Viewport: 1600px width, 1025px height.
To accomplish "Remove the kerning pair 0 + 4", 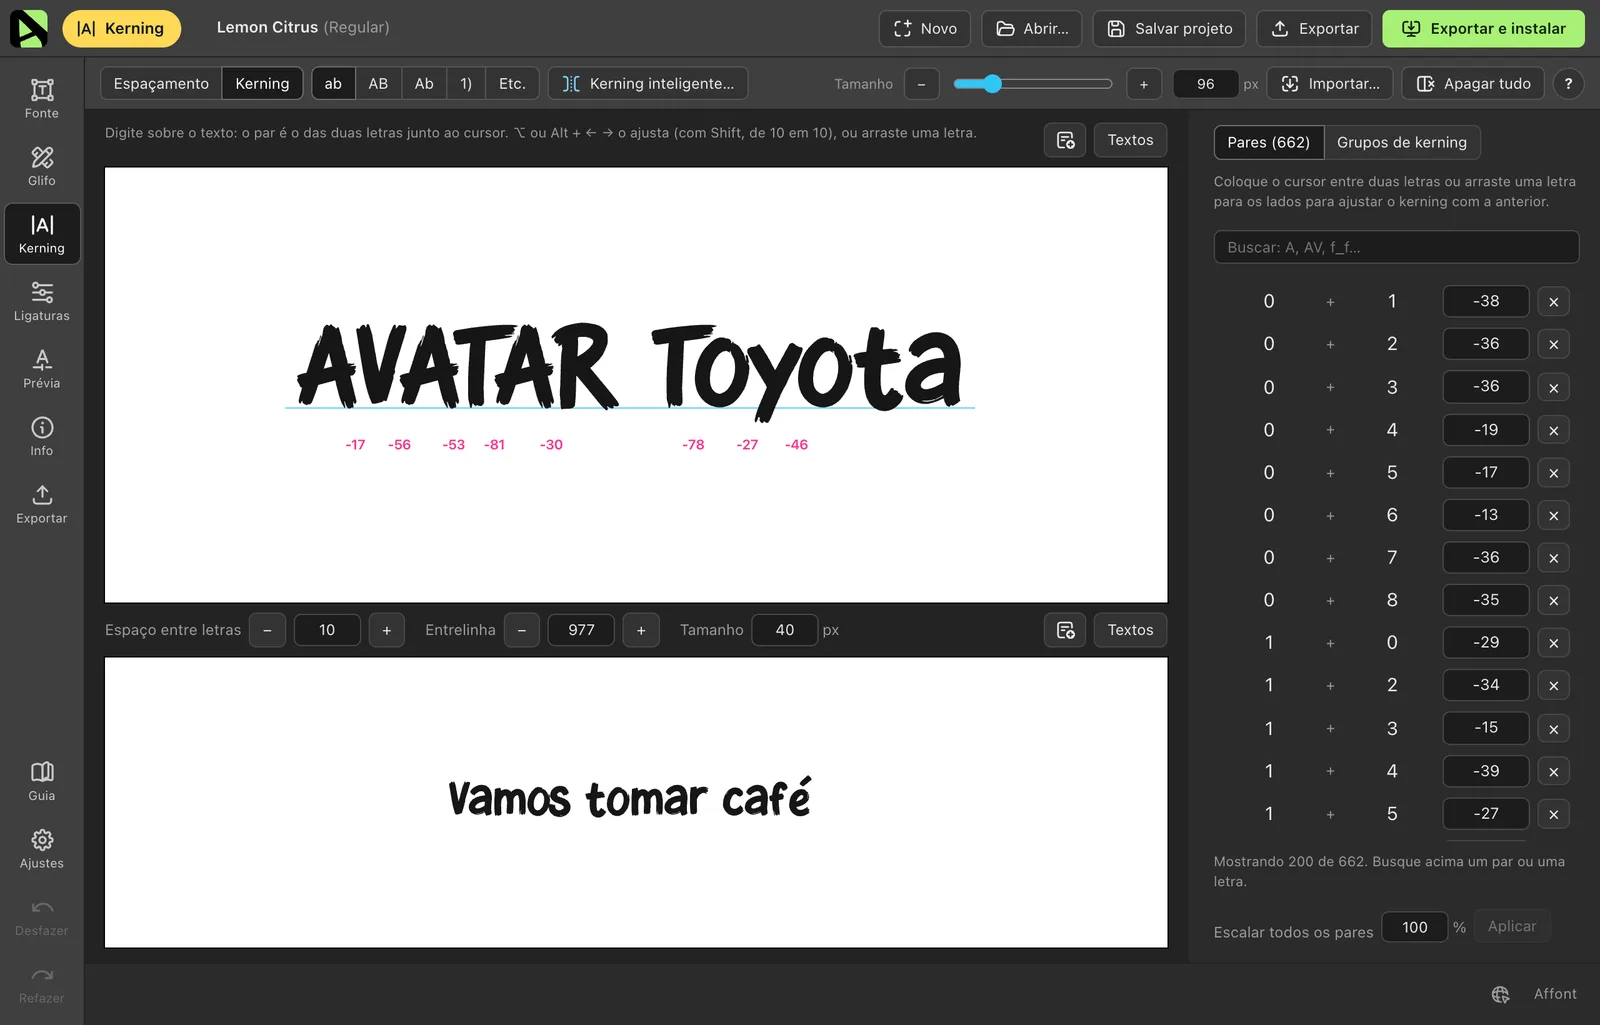I will (x=1553, y=430).
